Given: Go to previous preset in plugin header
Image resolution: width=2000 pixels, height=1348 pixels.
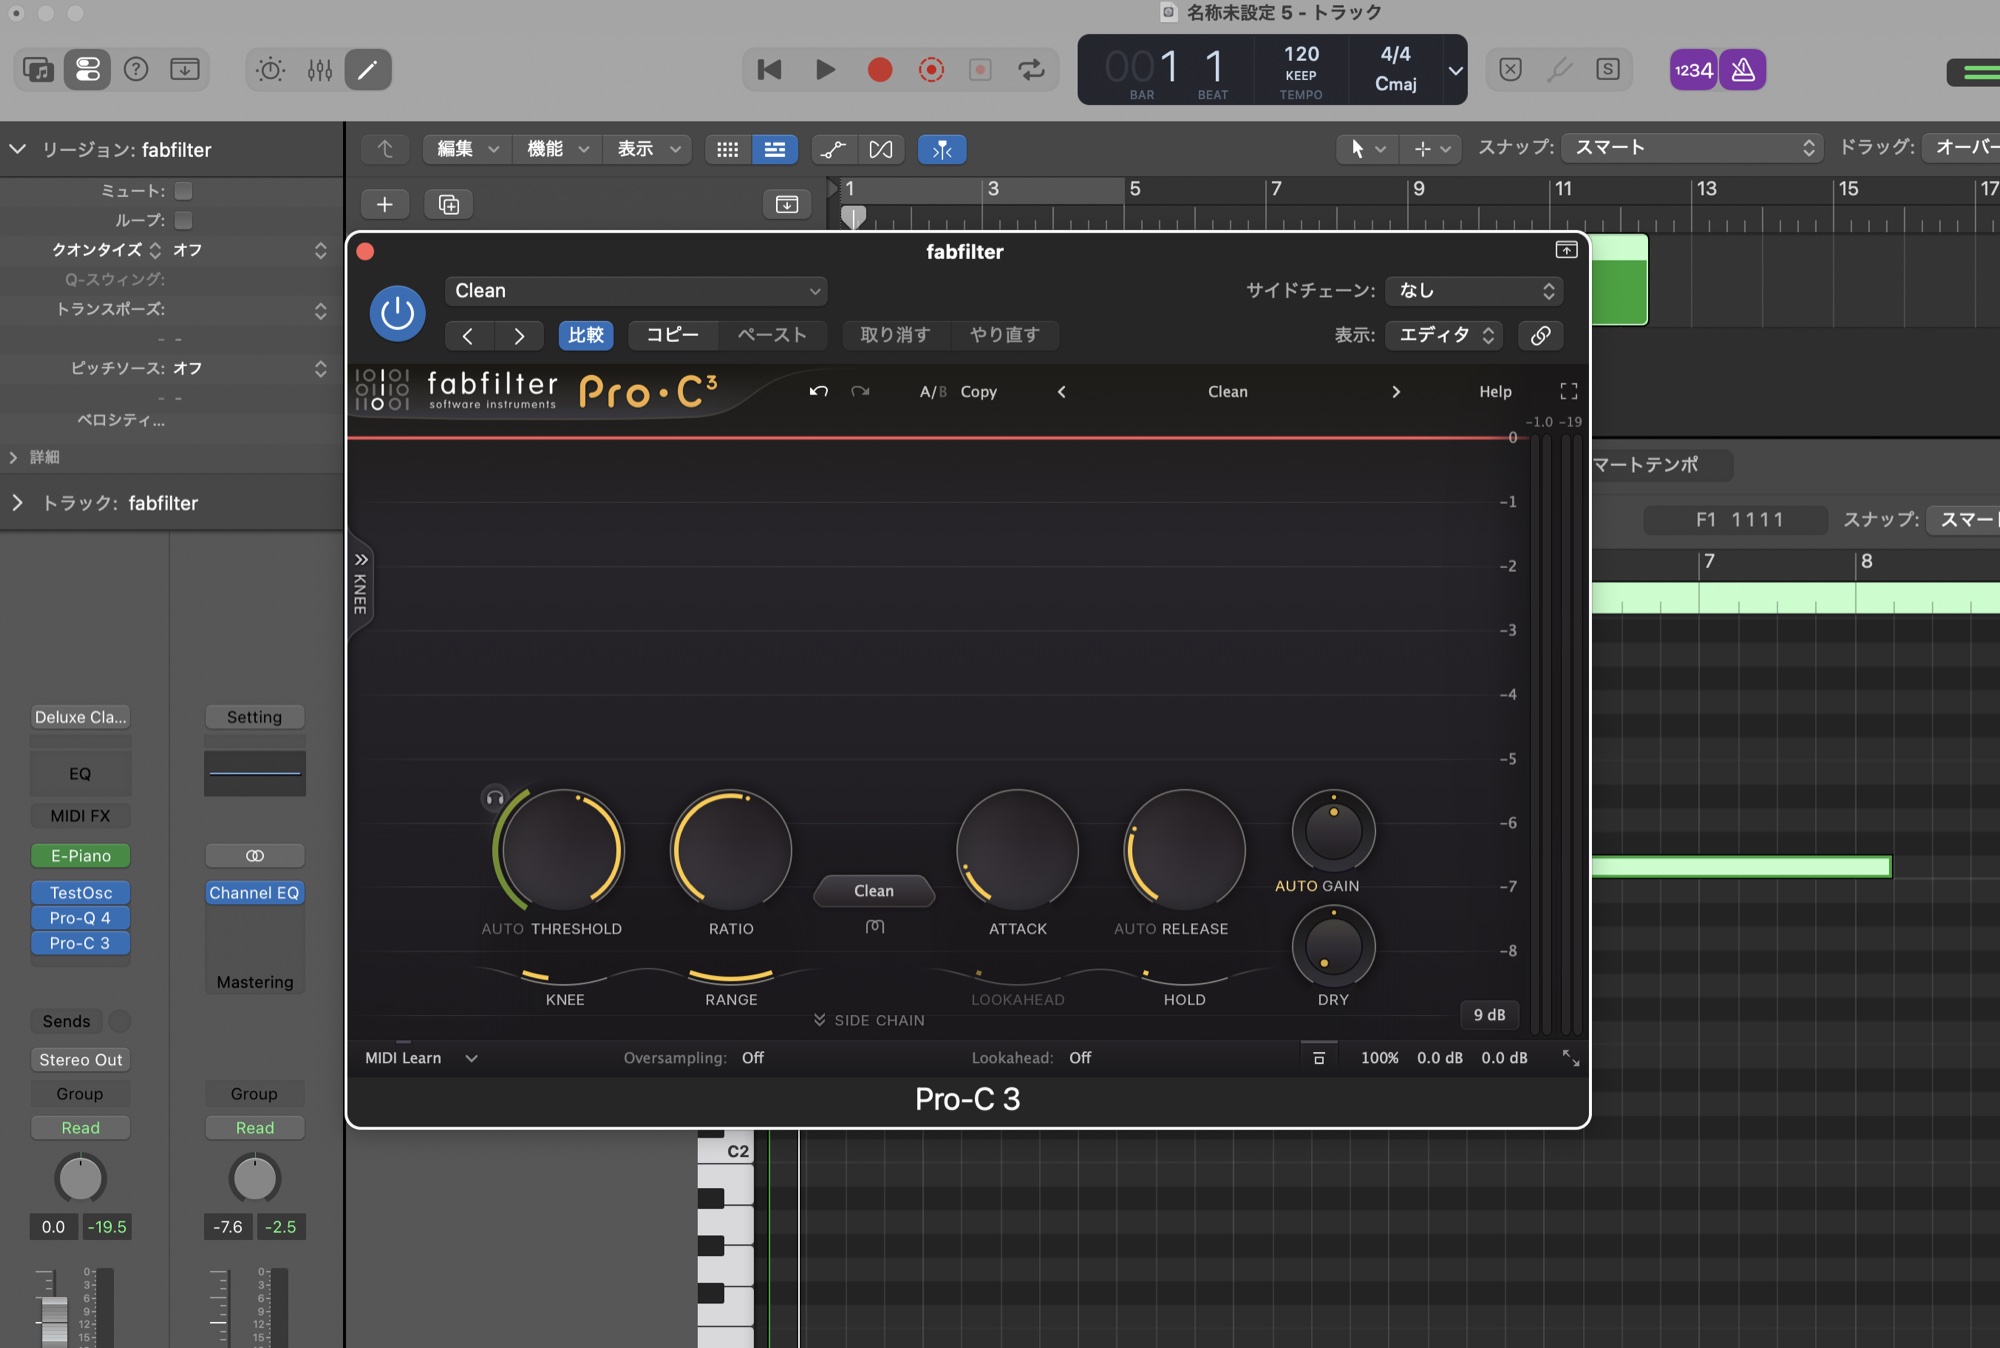Looking at the screenshot, I should (468, 336).
